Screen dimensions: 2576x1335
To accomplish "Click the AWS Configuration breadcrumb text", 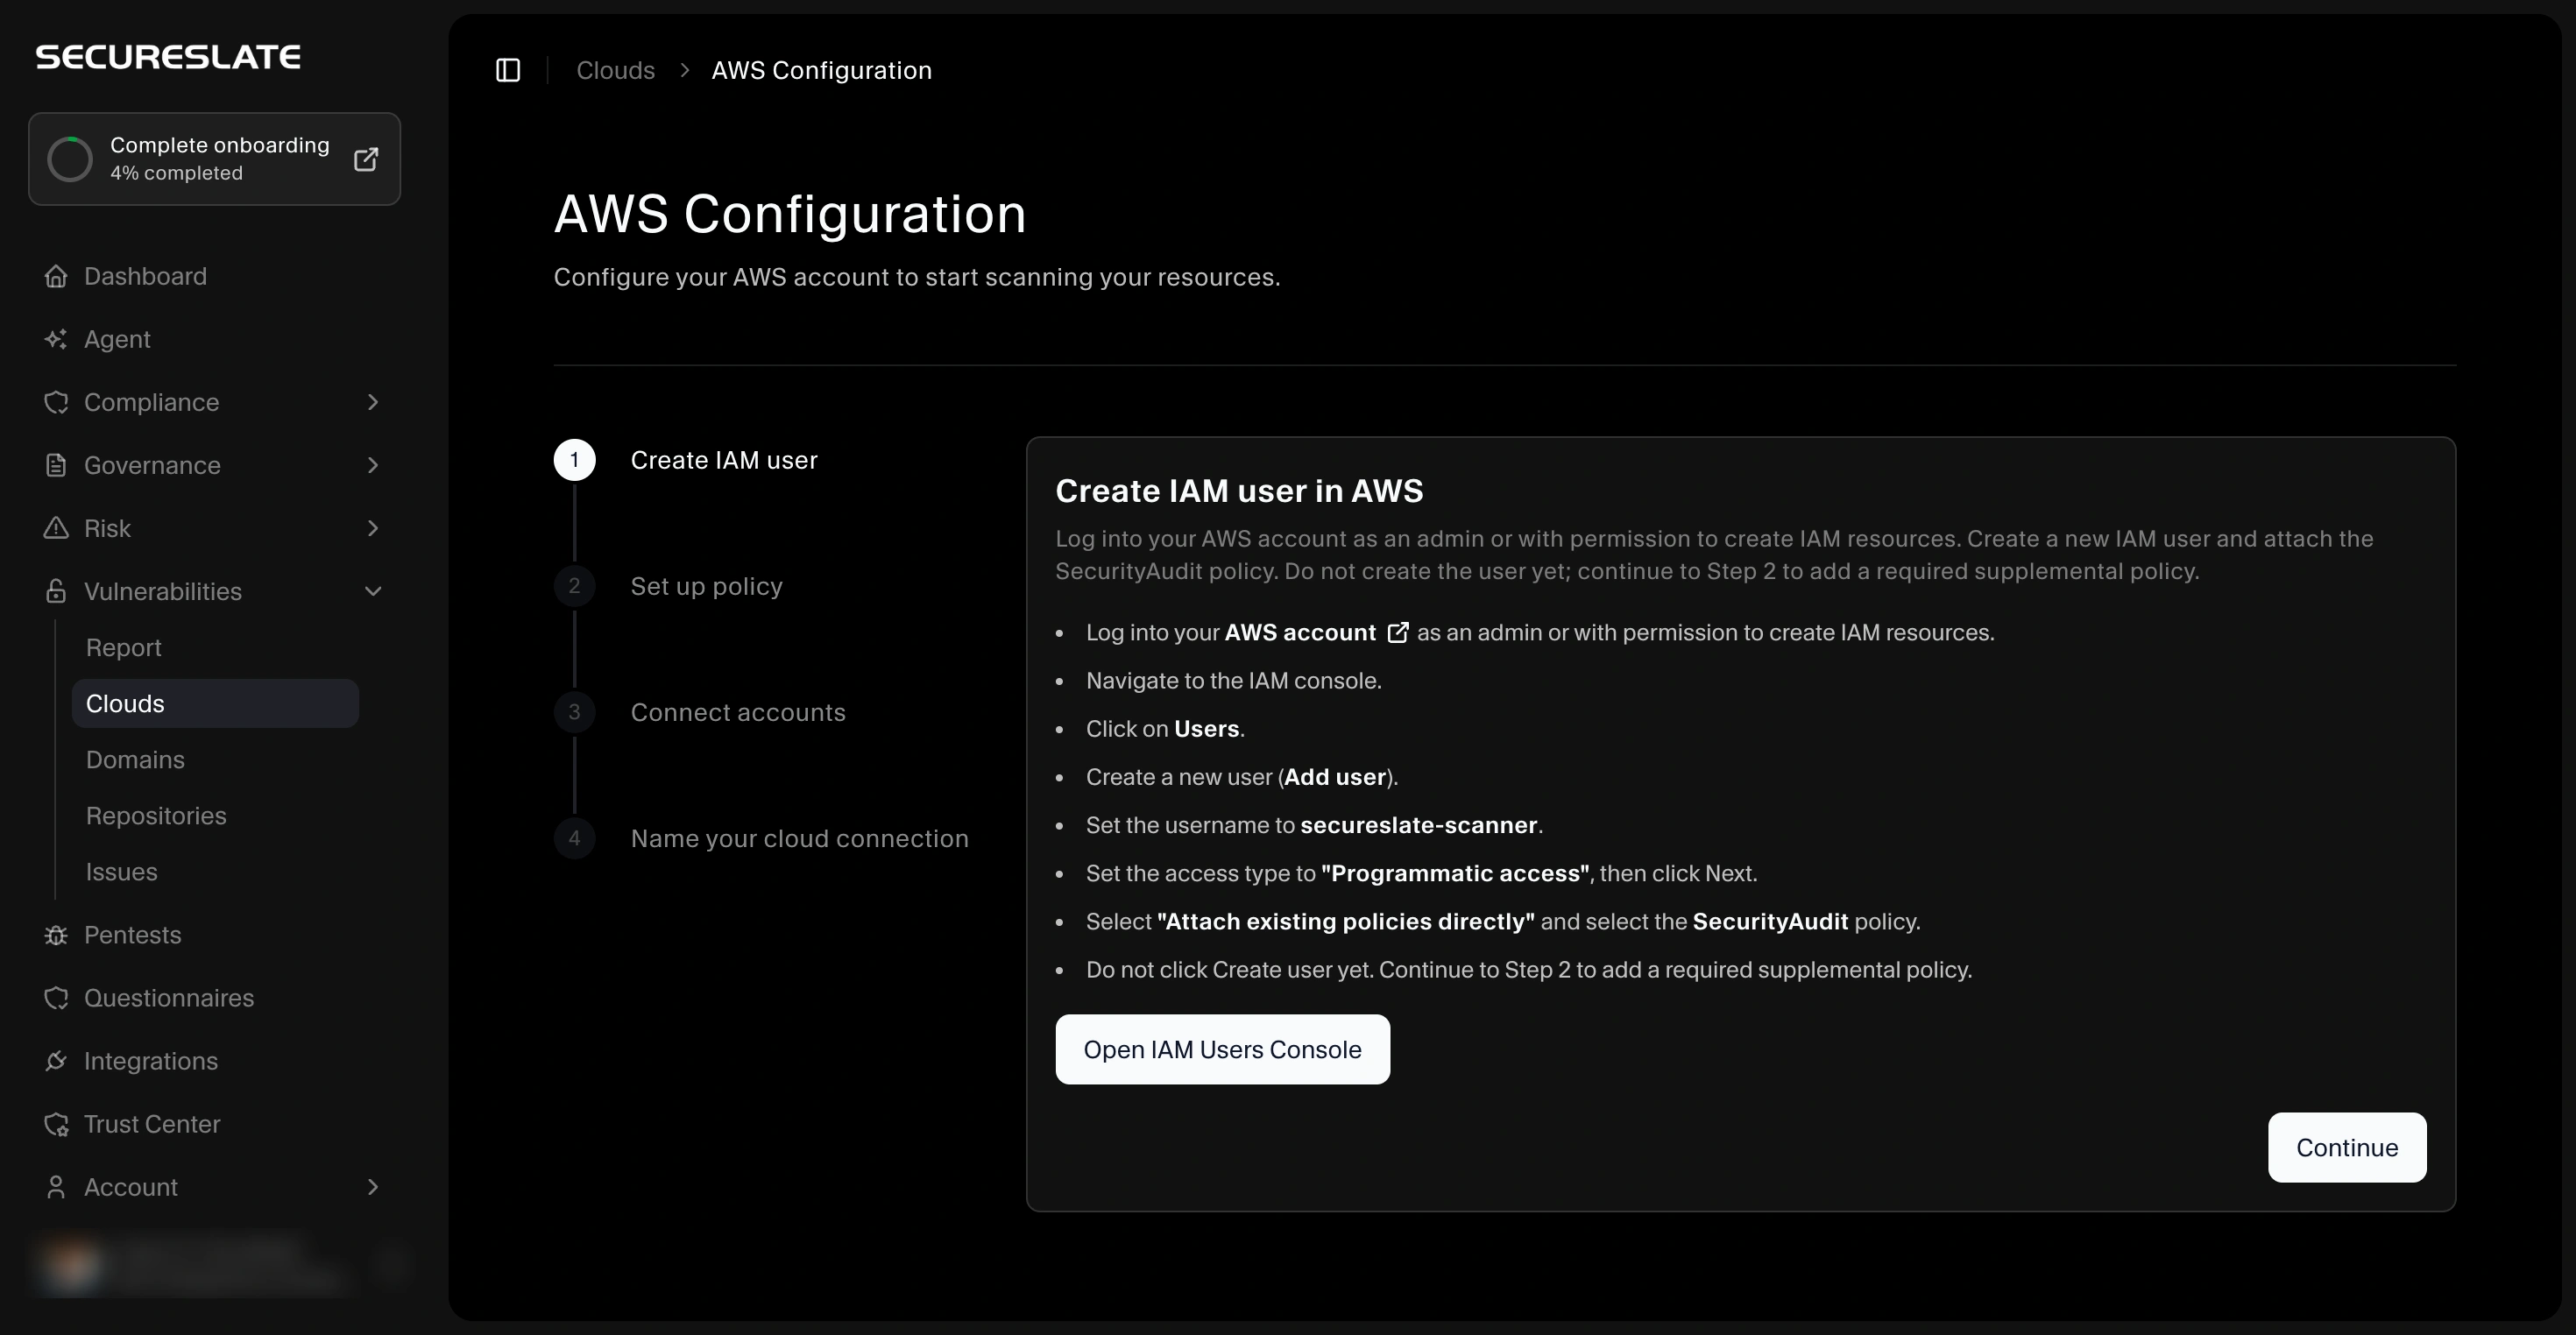I will click(821, 70).
